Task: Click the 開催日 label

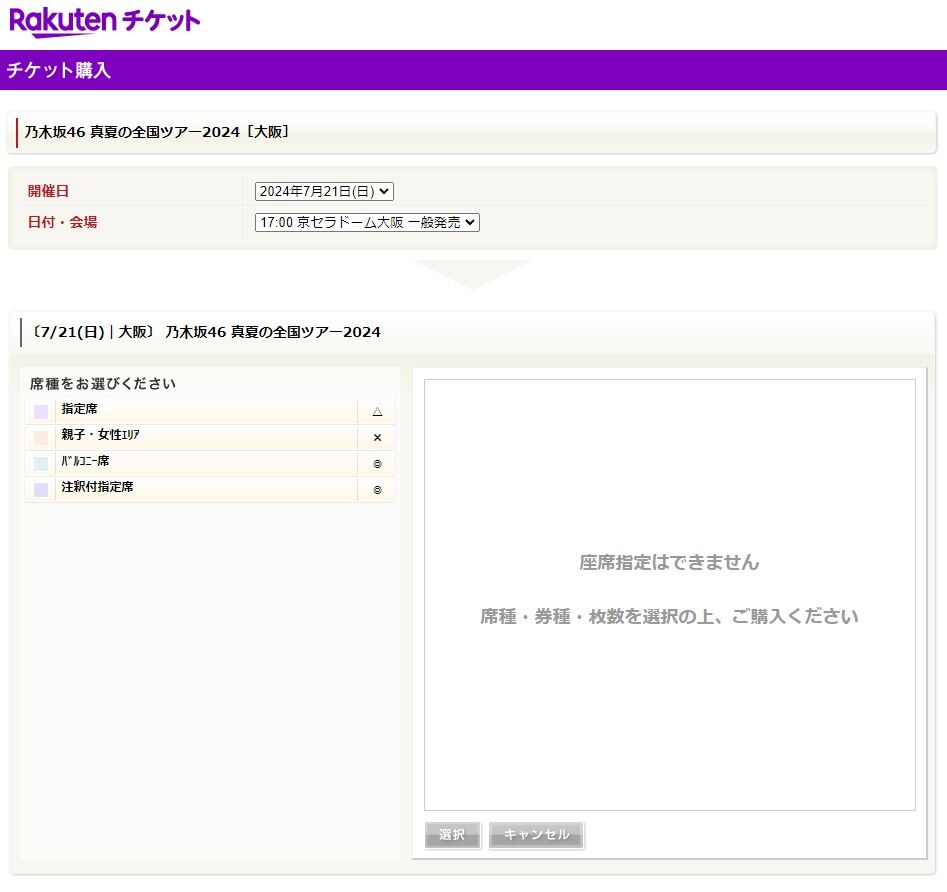Action: (x=48, y=191)
